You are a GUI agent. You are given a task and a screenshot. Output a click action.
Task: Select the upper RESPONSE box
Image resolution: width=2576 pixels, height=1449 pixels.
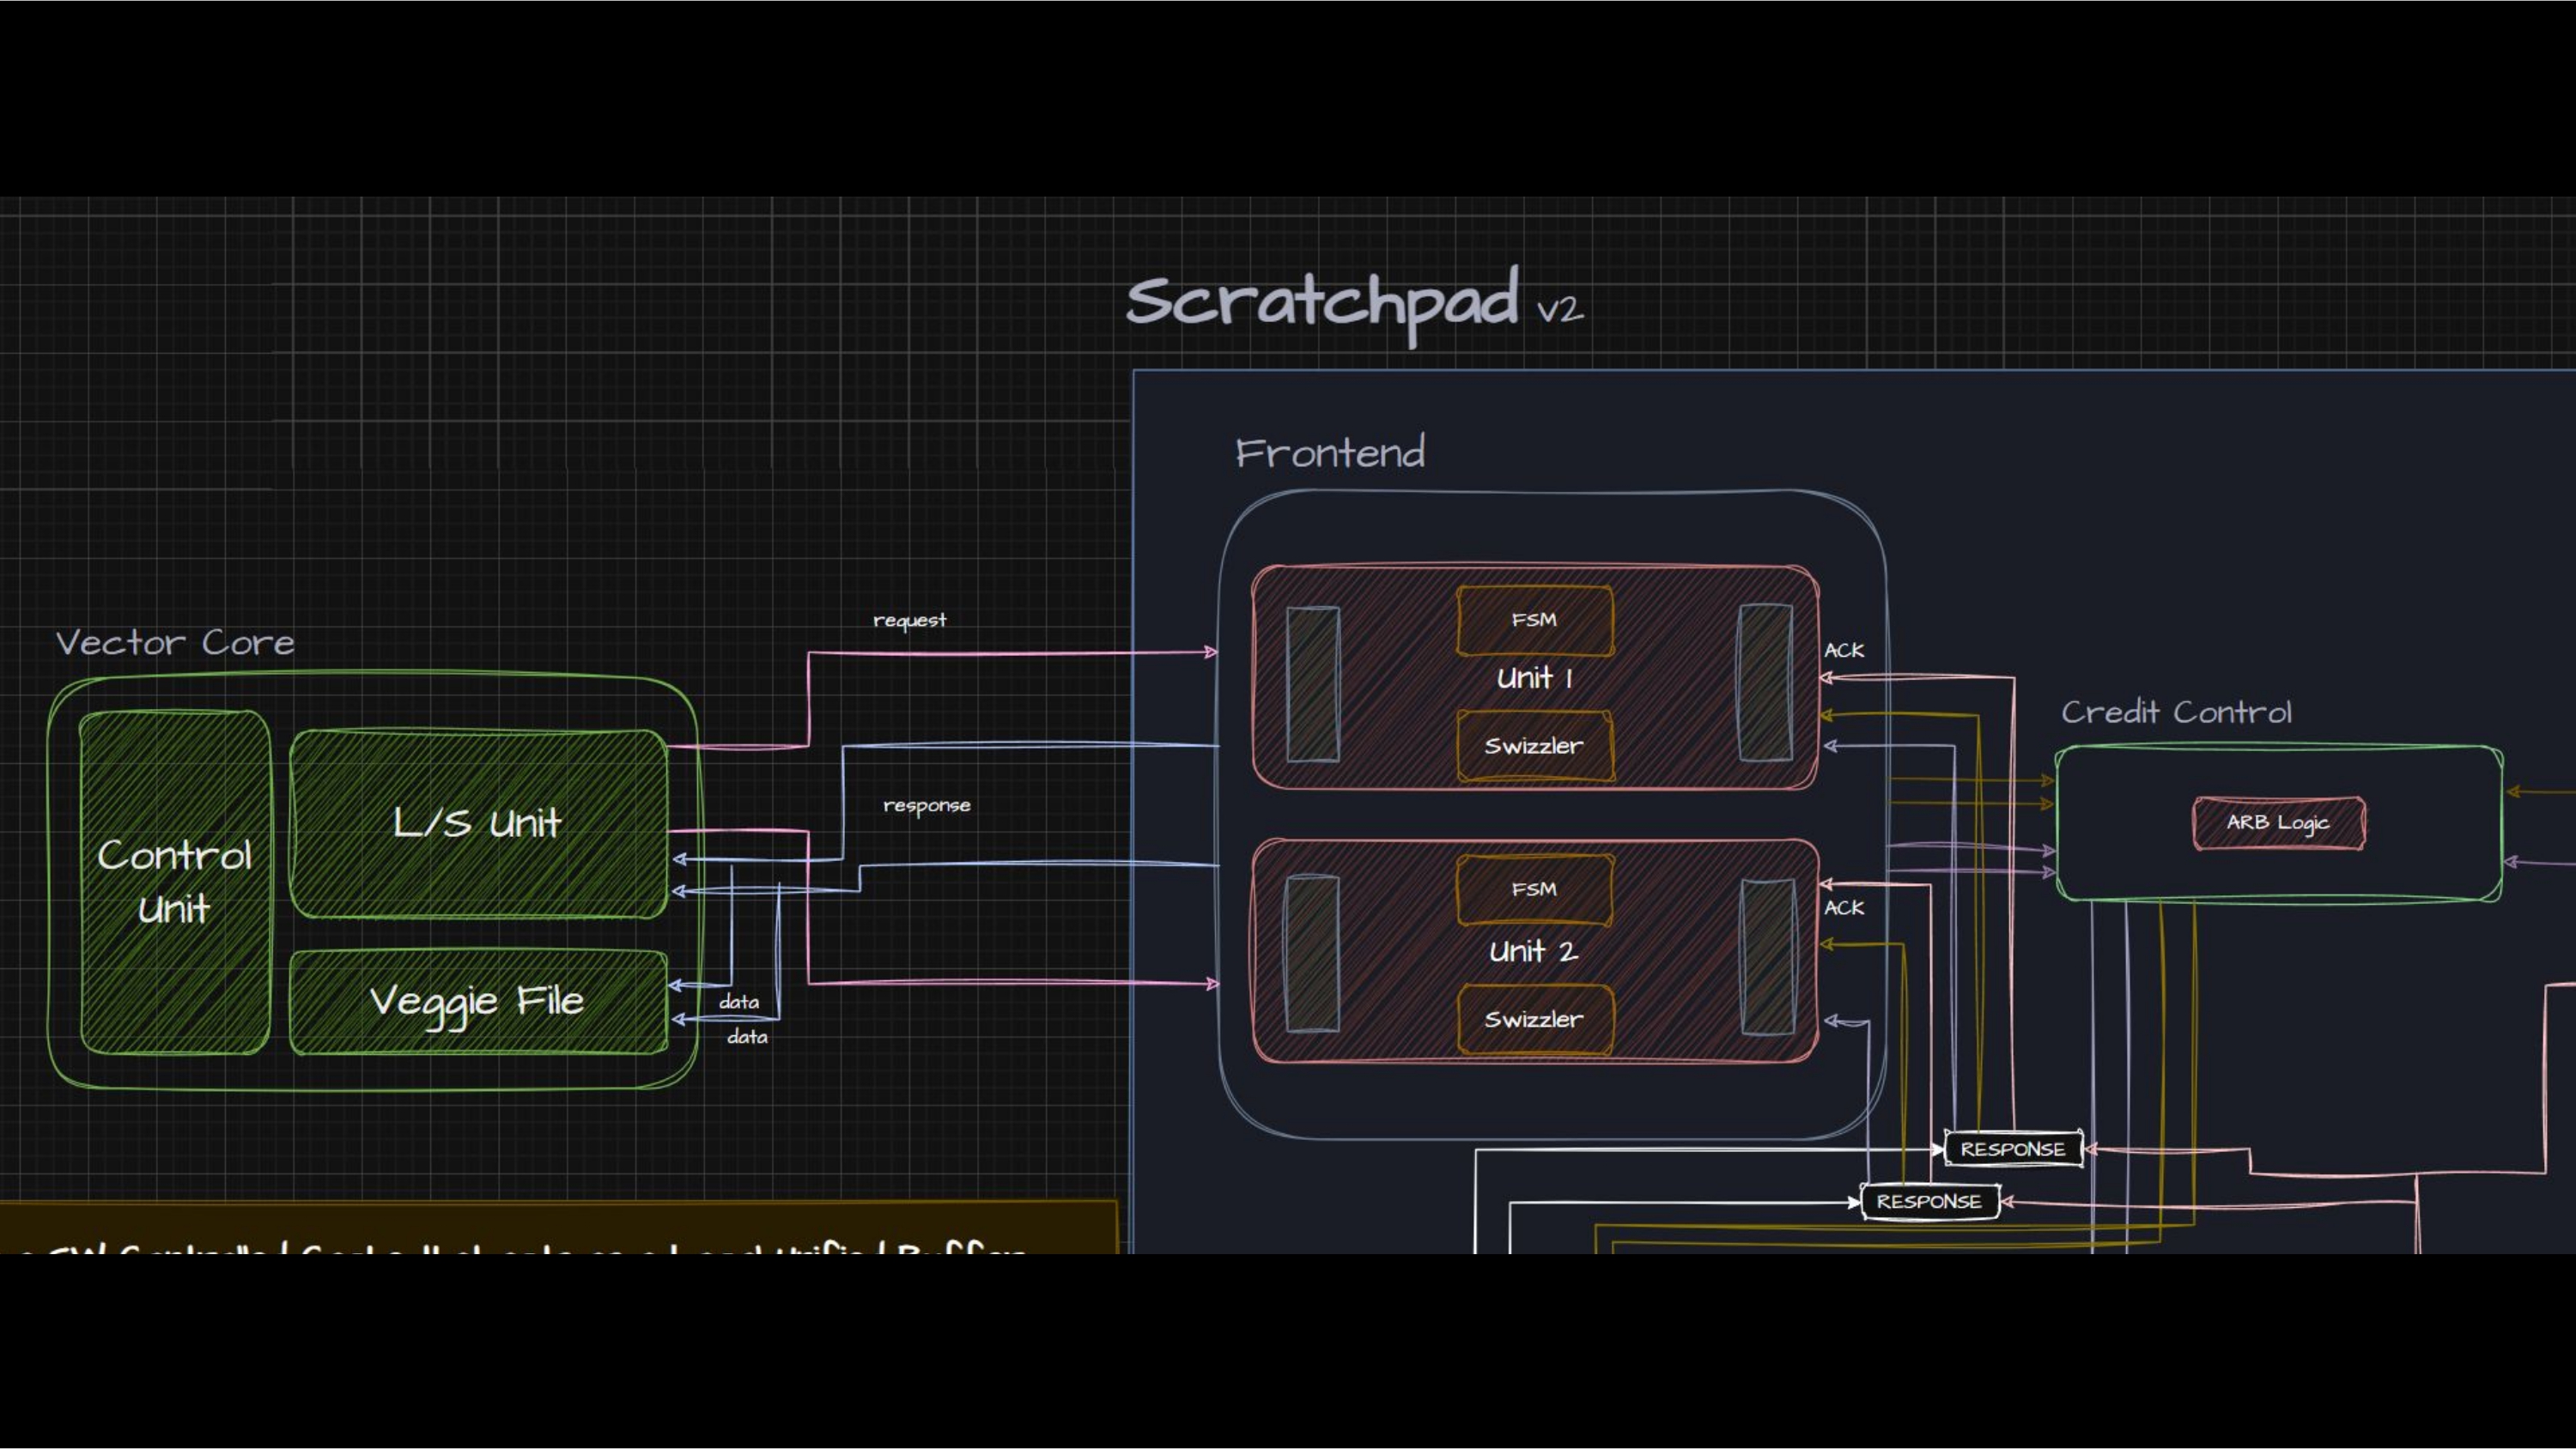[2012, 1149]
